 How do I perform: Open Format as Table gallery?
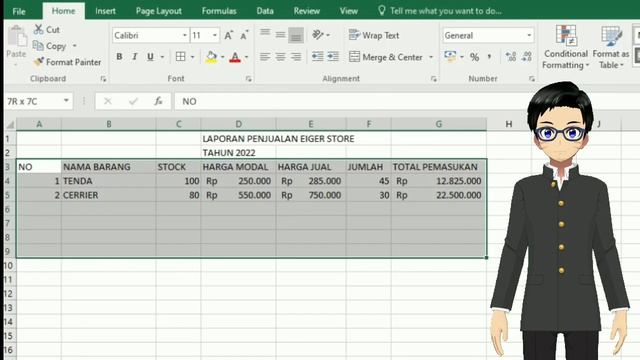coord(611,47)
